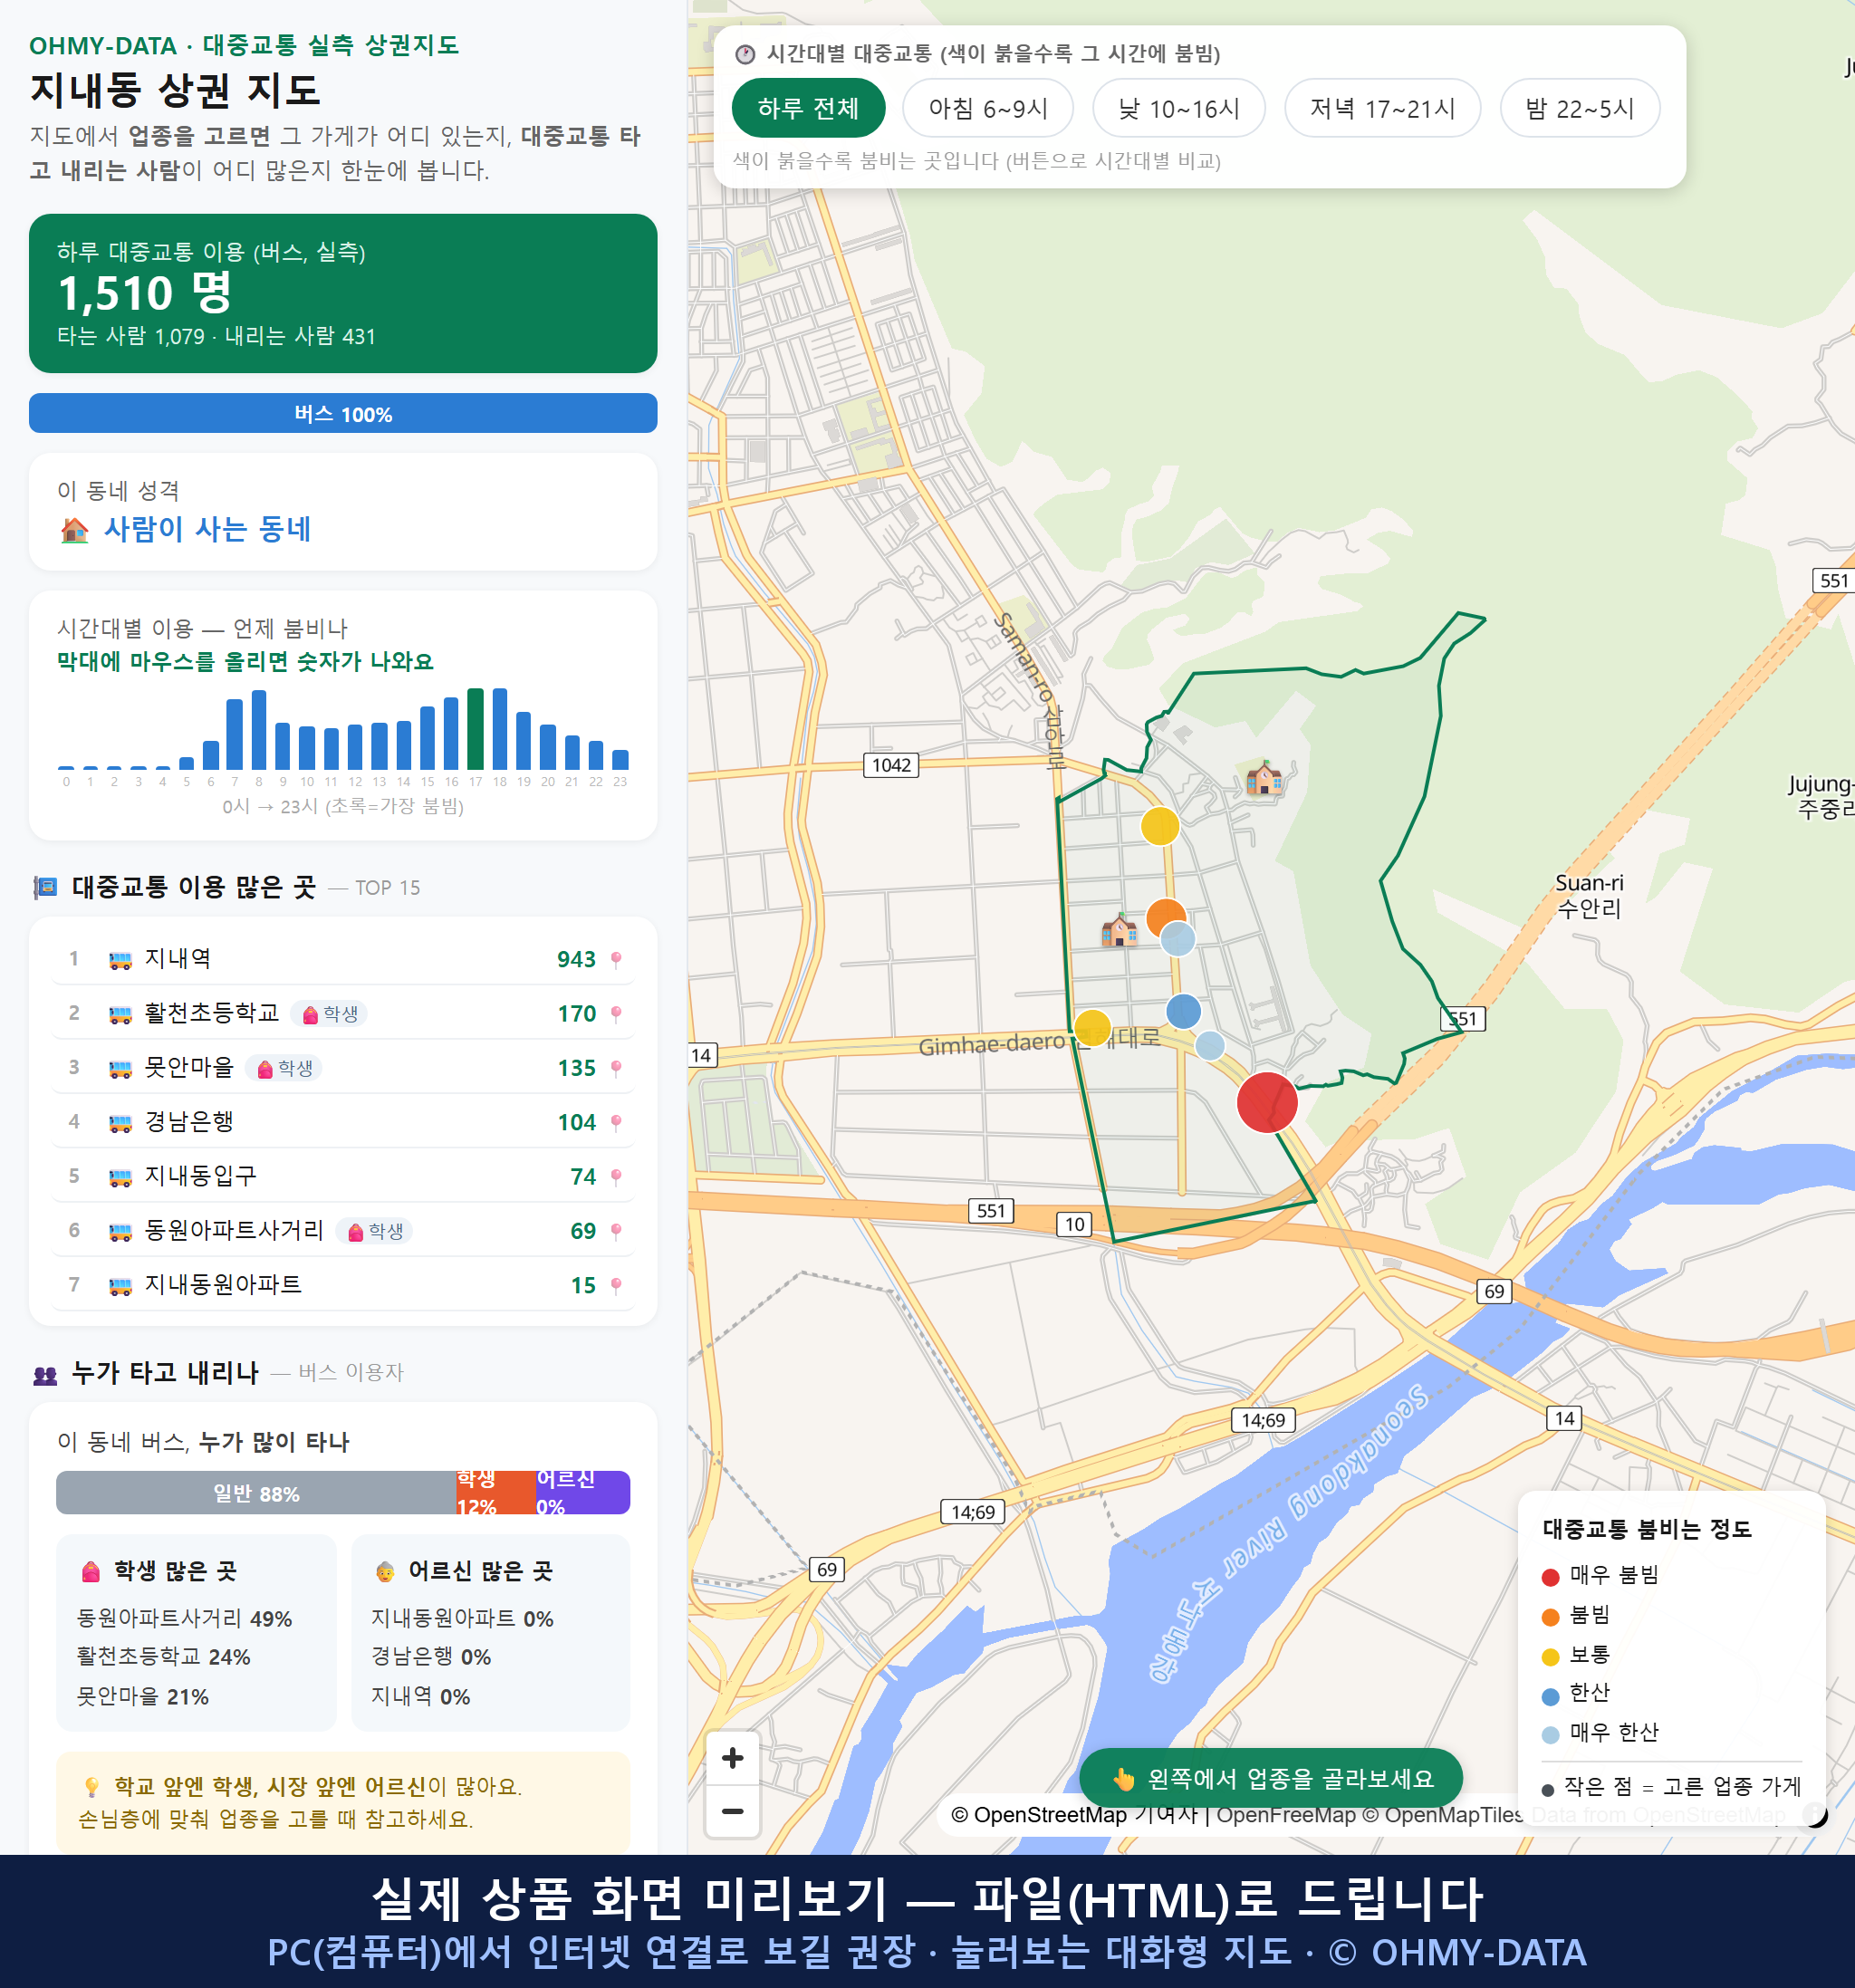Click 동원아파트사거리 49% under 학생 많은 곳
Image resolution: width=1855 pixels, height=1988 pixels.
pyautogui.click(x=185, y=1618)
